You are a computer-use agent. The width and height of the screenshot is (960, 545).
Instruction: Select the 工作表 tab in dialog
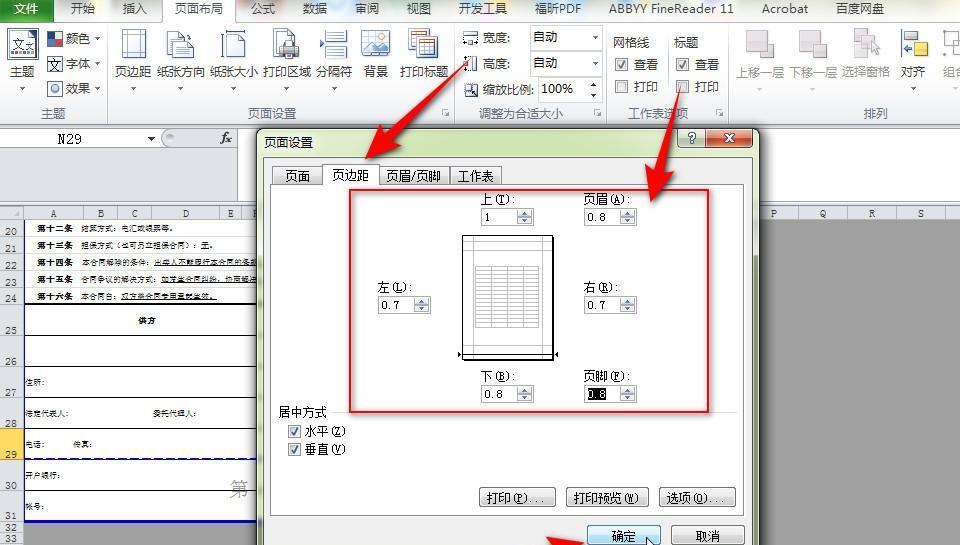pyautogui.click(x=476, y=176)
